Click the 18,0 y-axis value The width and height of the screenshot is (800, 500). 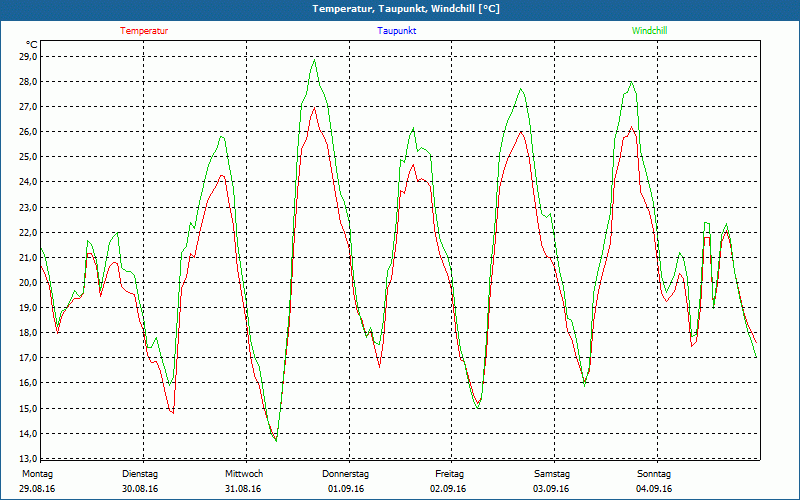click(x=28, y=333)
